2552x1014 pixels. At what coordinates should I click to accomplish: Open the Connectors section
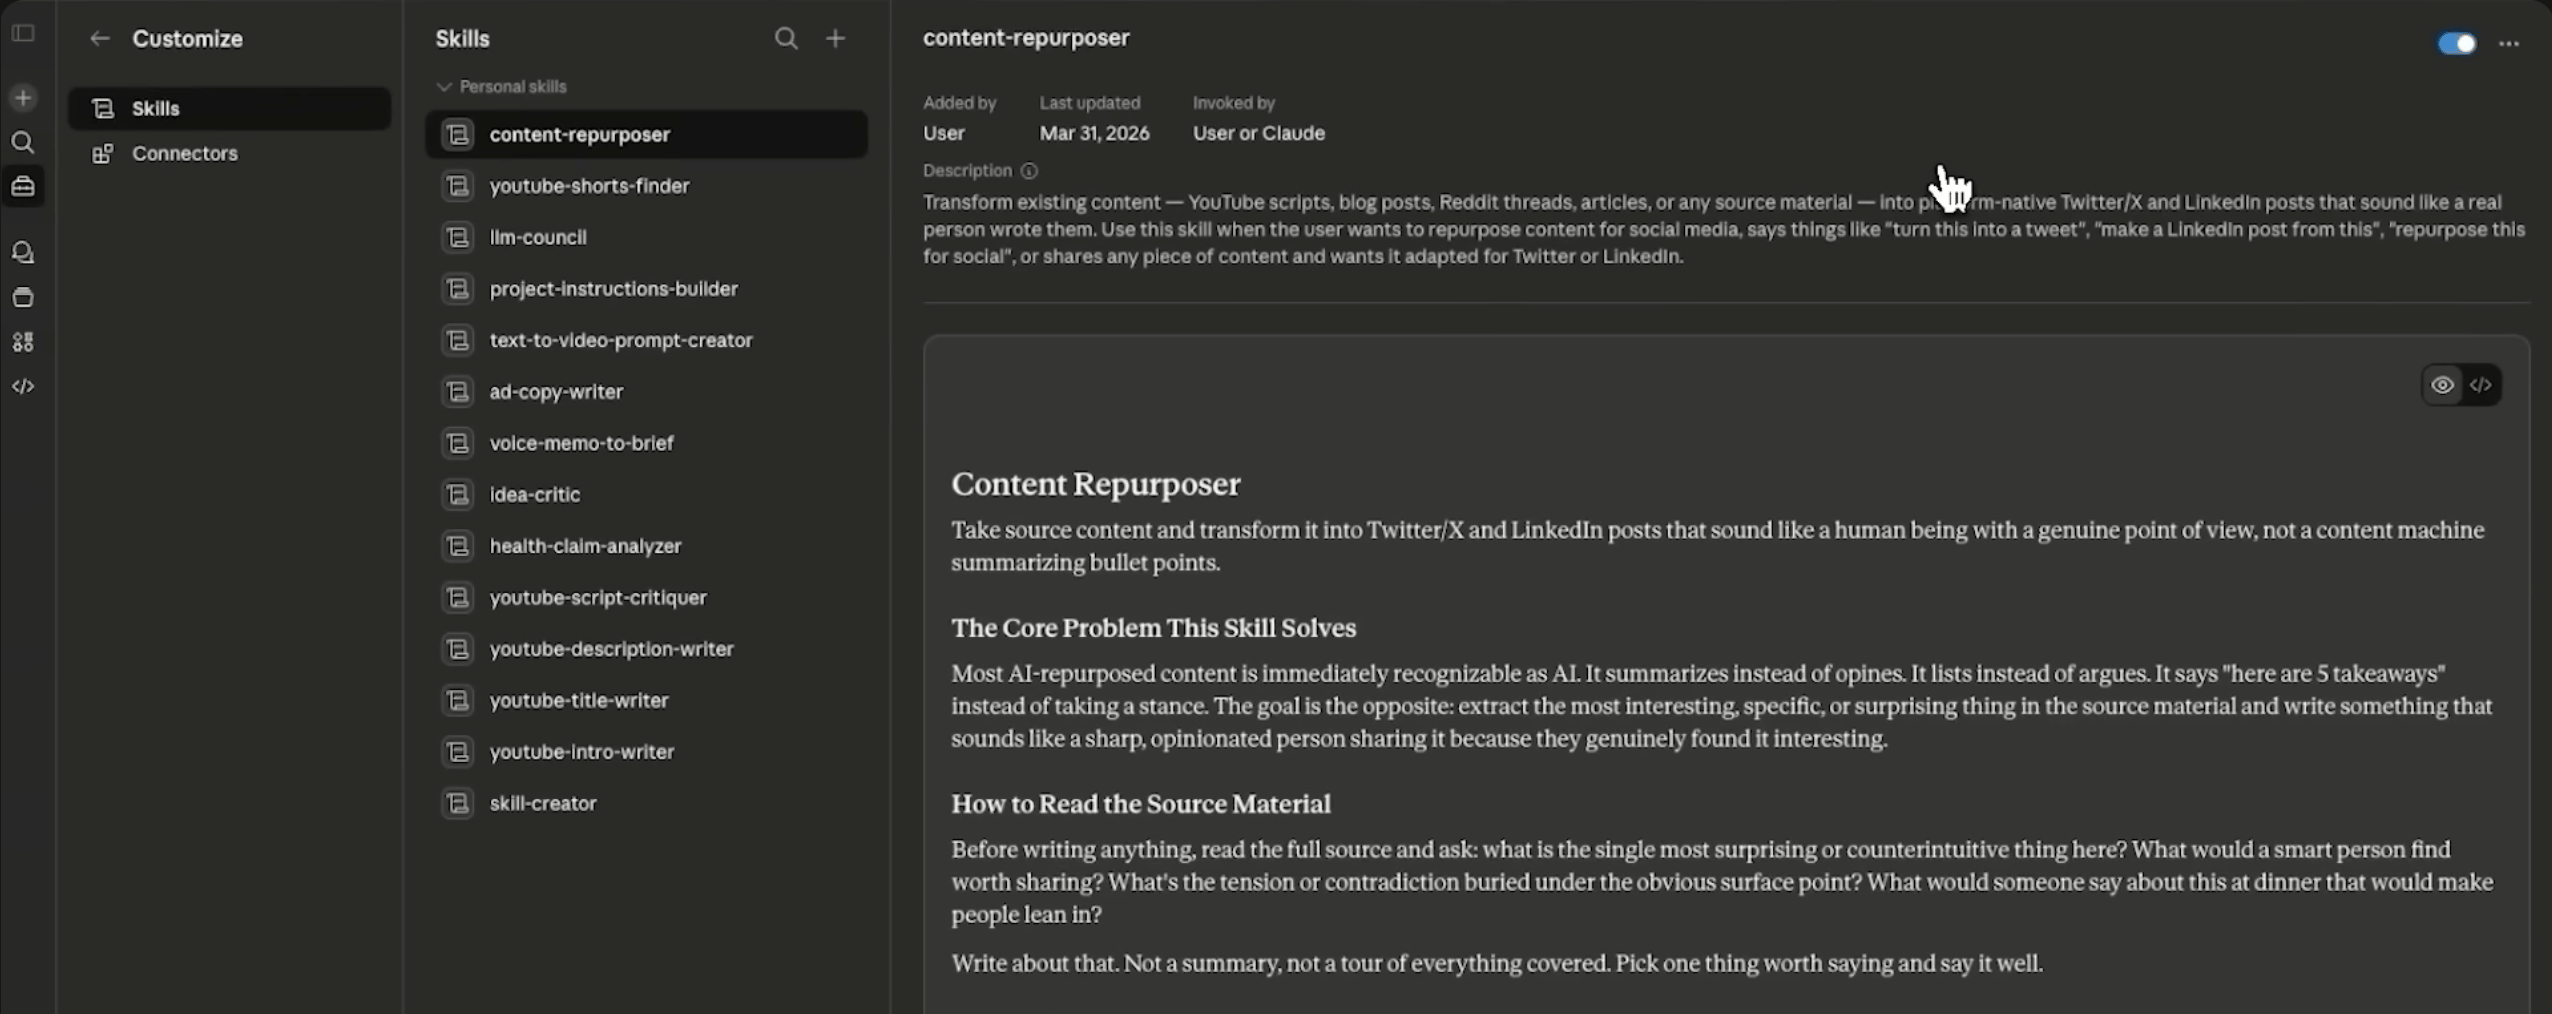coord(185,154)
